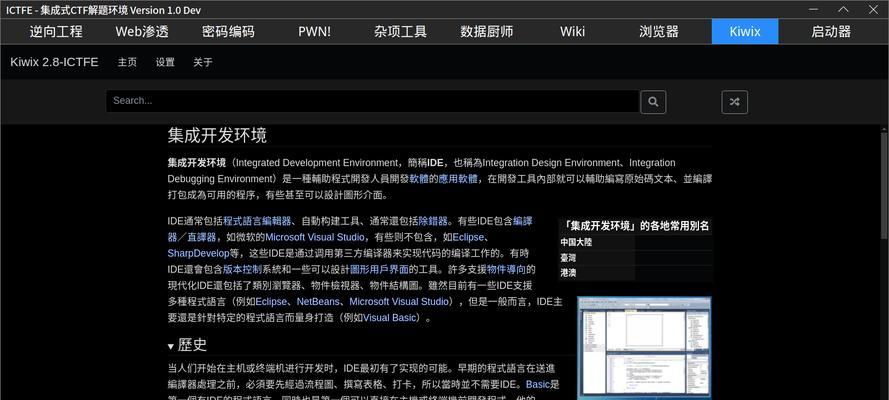This screenshot has height=400, width=889.
Task: Open the Basic link in 歷史 section
Action: (x=538, y=384)
